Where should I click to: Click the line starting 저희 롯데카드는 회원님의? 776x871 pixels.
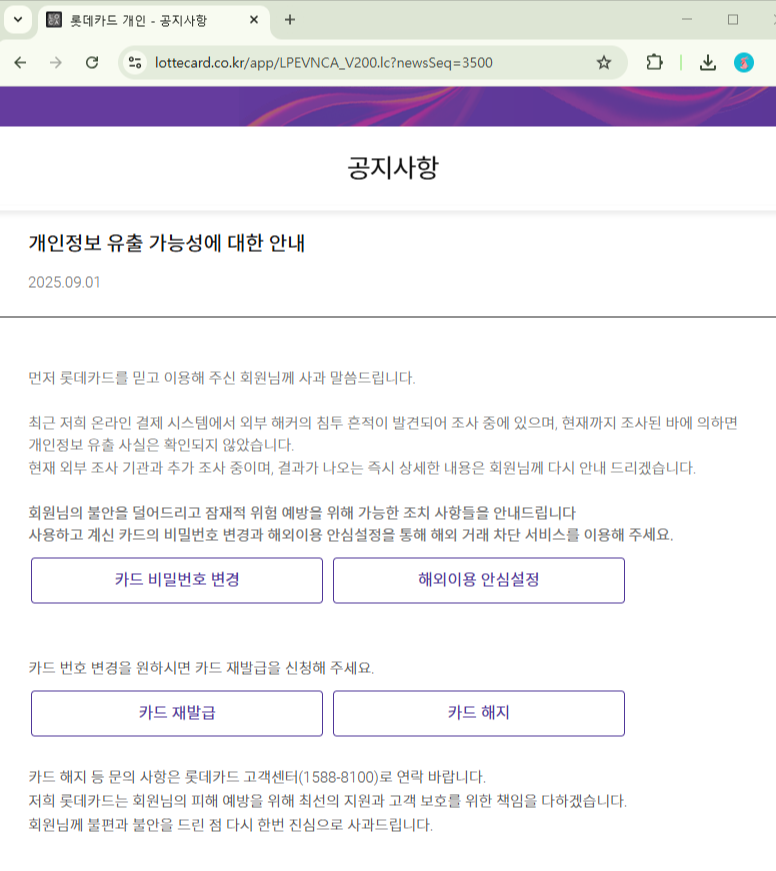click(328, 801)
